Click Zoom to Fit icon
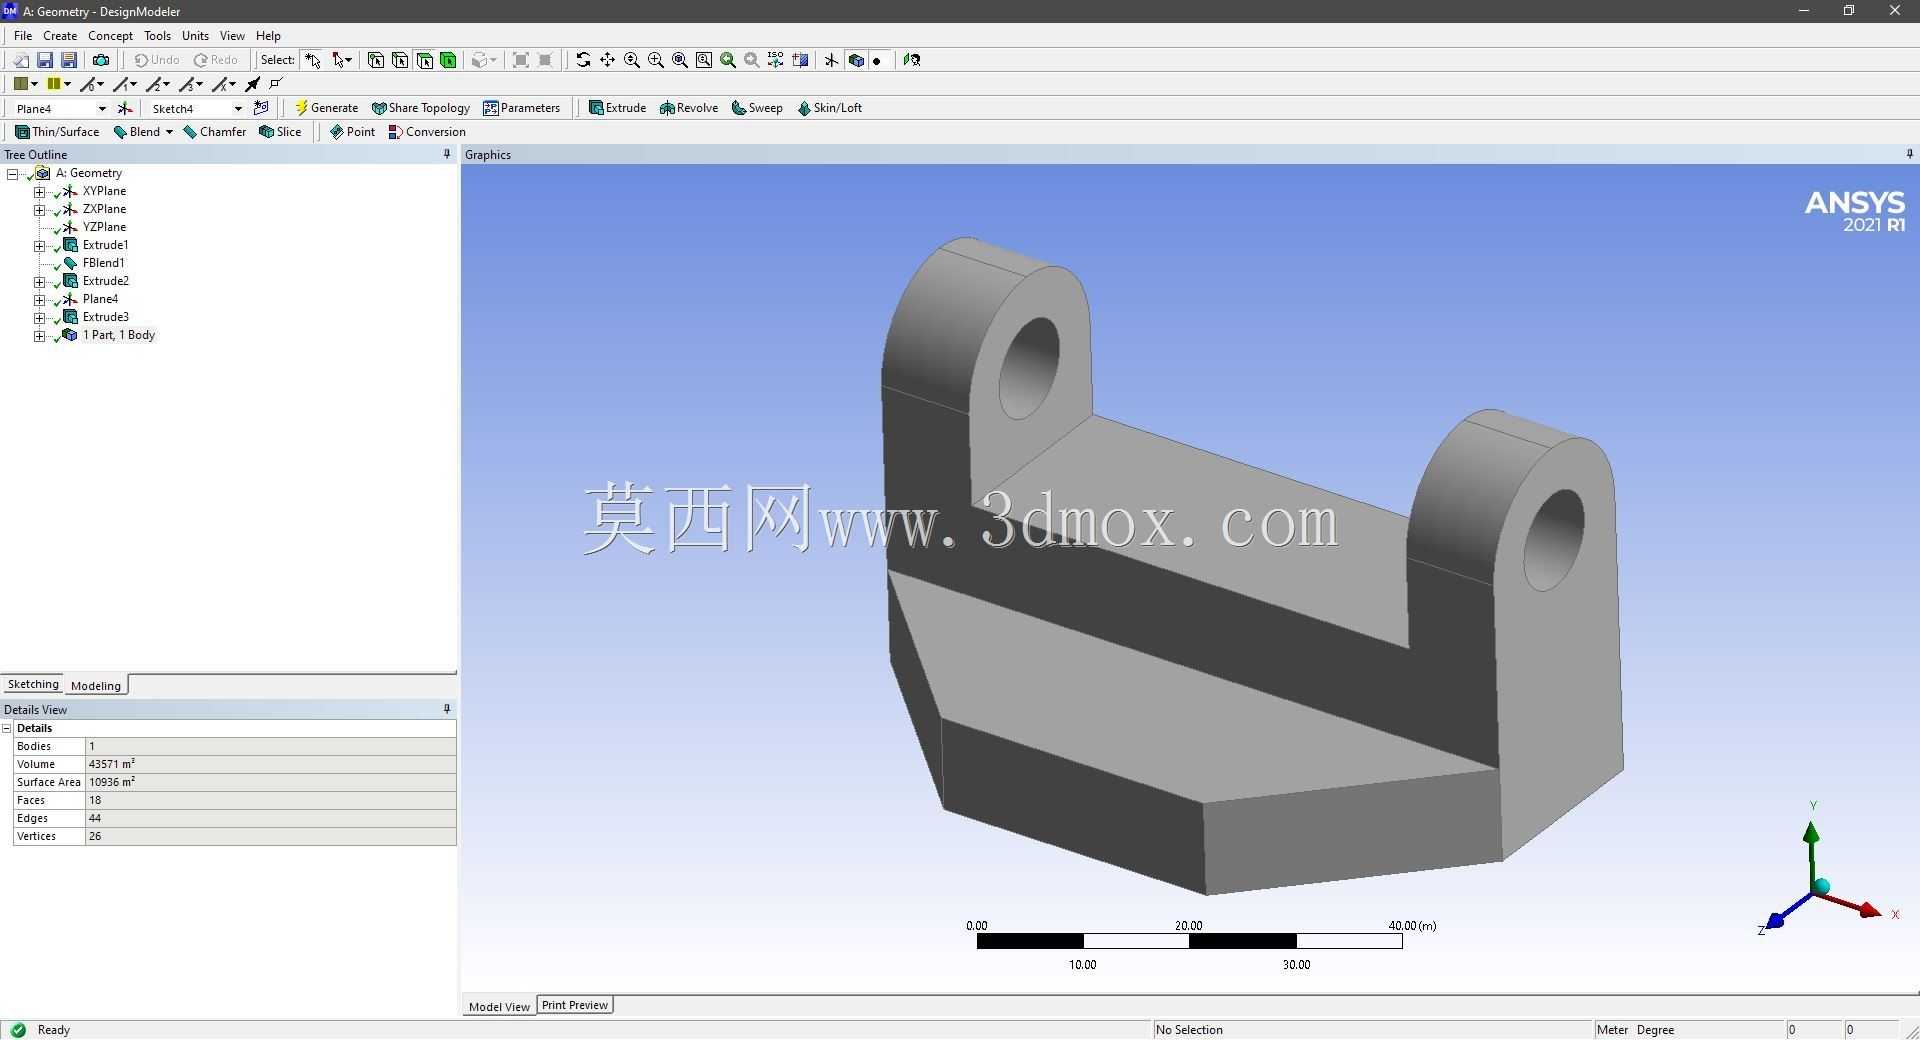The height and width of the screenshot is (1040, 1920). (679, 60)
